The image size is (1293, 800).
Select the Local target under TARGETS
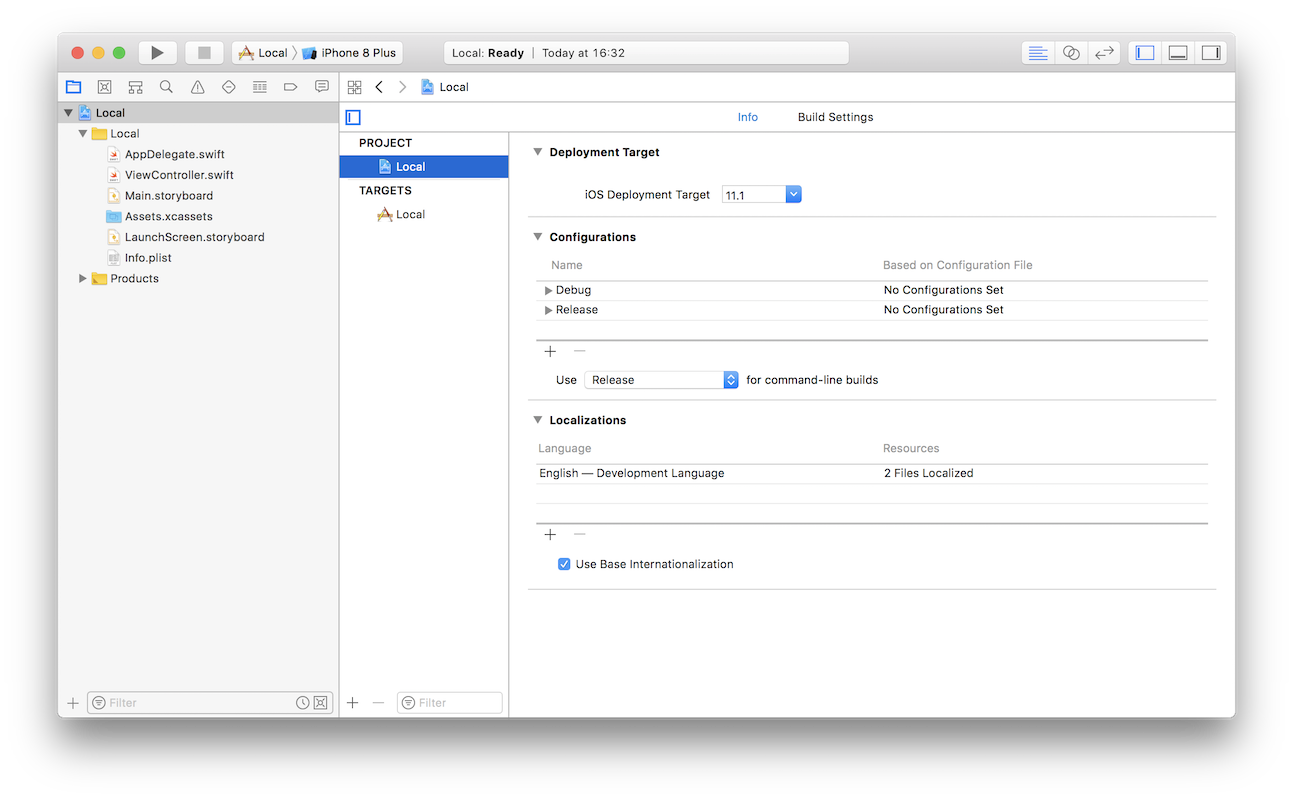click(408, 213)
